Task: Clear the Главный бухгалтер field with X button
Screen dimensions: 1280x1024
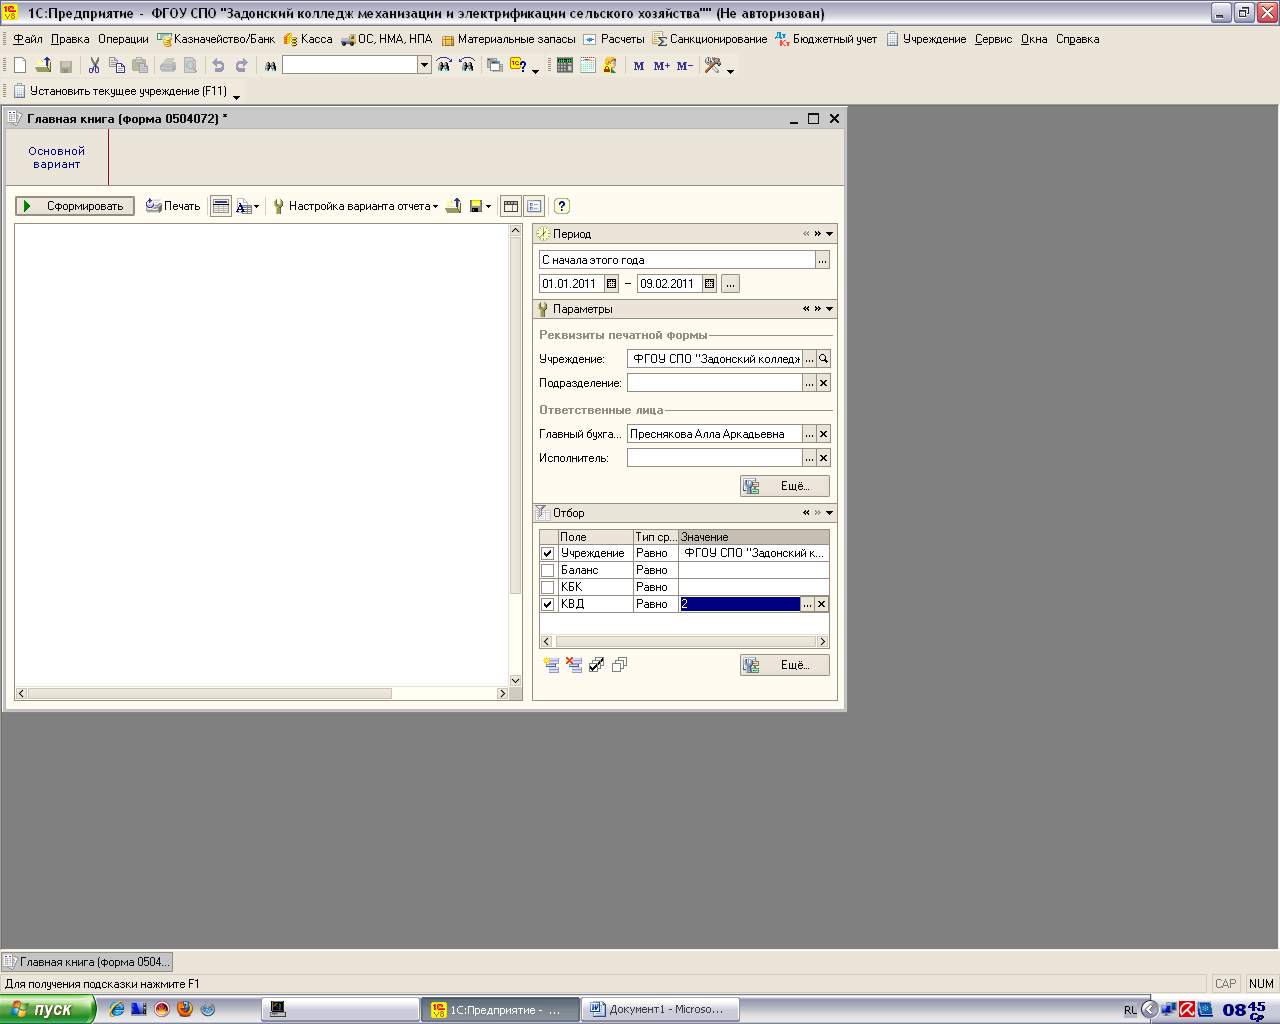Action: pyautogui.click(x=824, y=434)
